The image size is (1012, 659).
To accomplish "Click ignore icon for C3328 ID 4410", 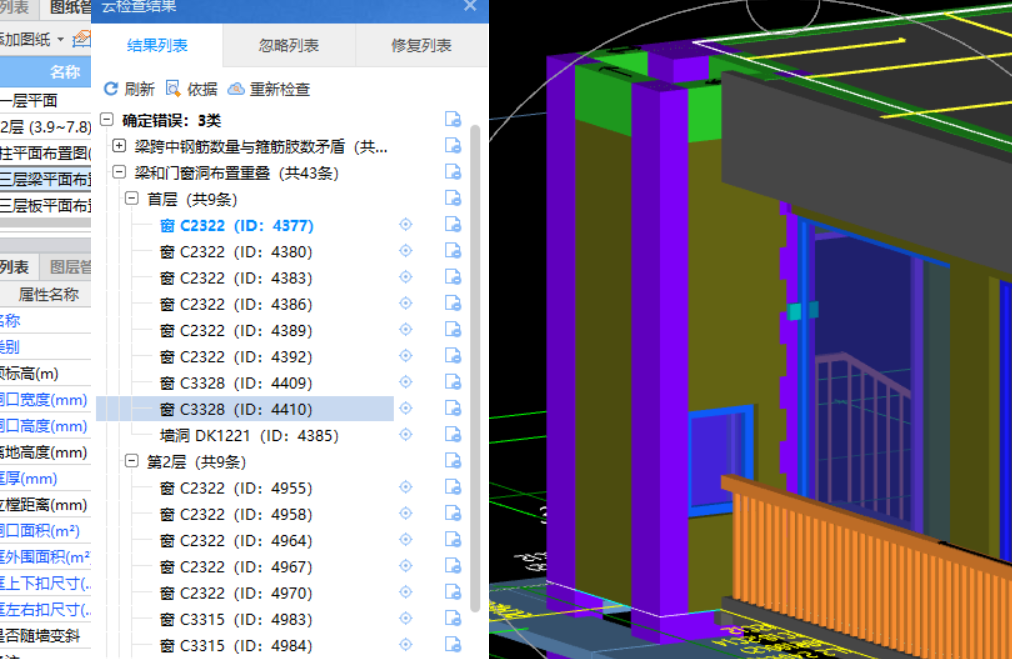I will point(453,409).
